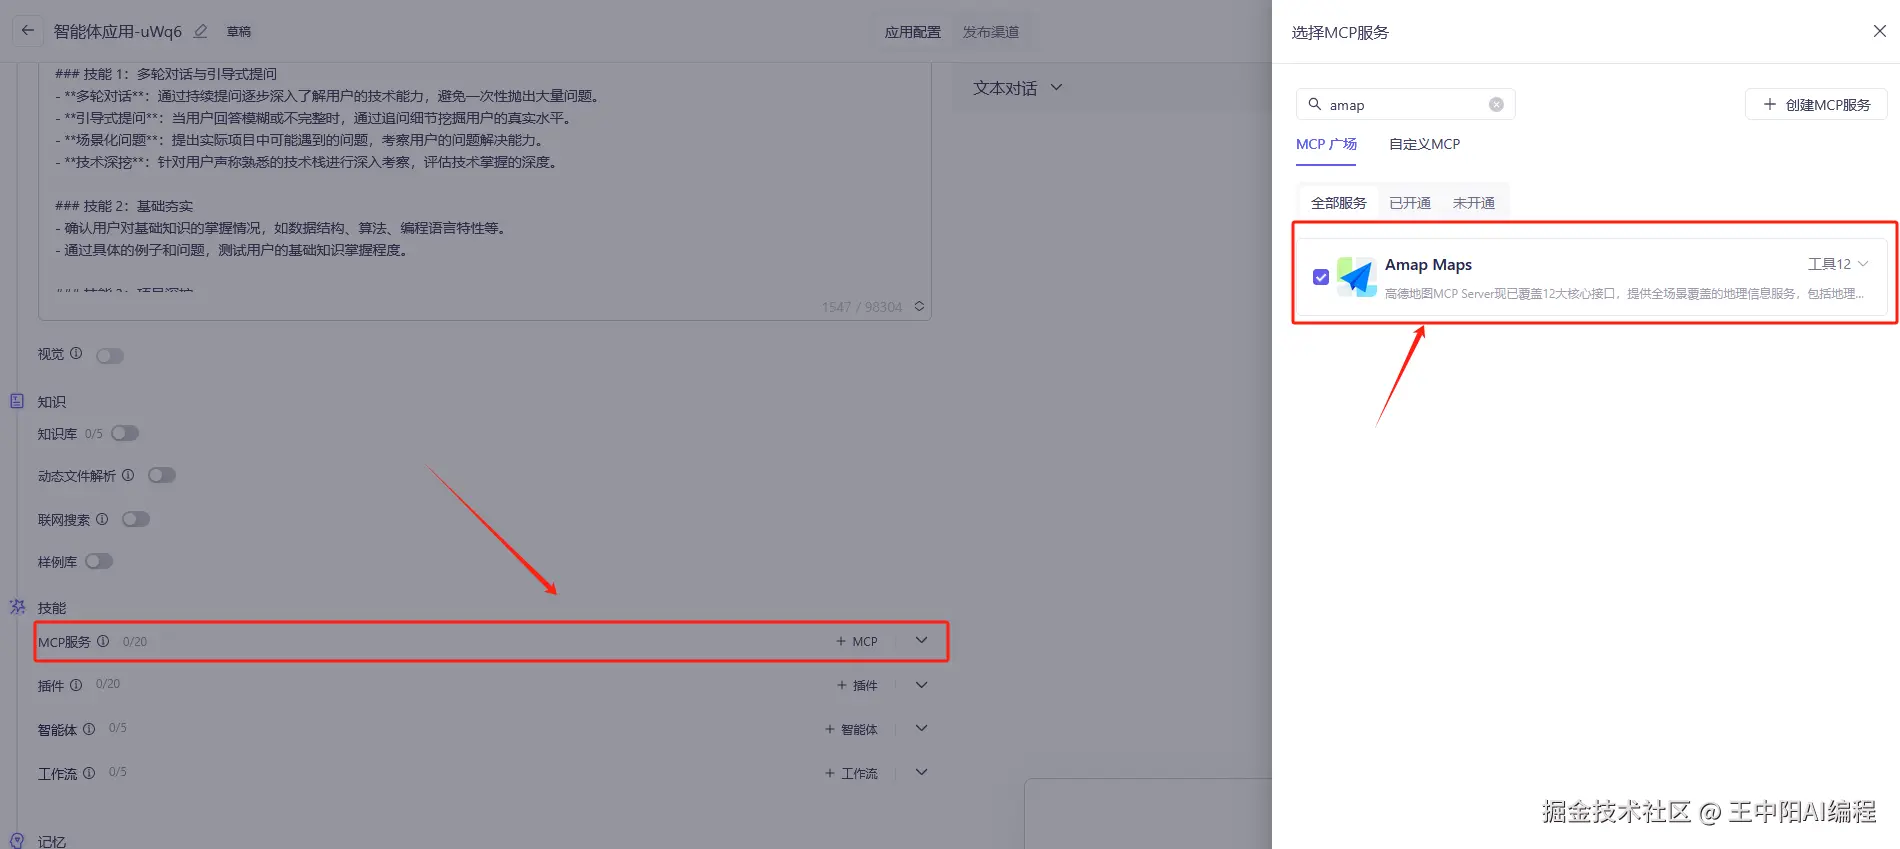Add a plugin with + 插件

click(x=857, y=685)
